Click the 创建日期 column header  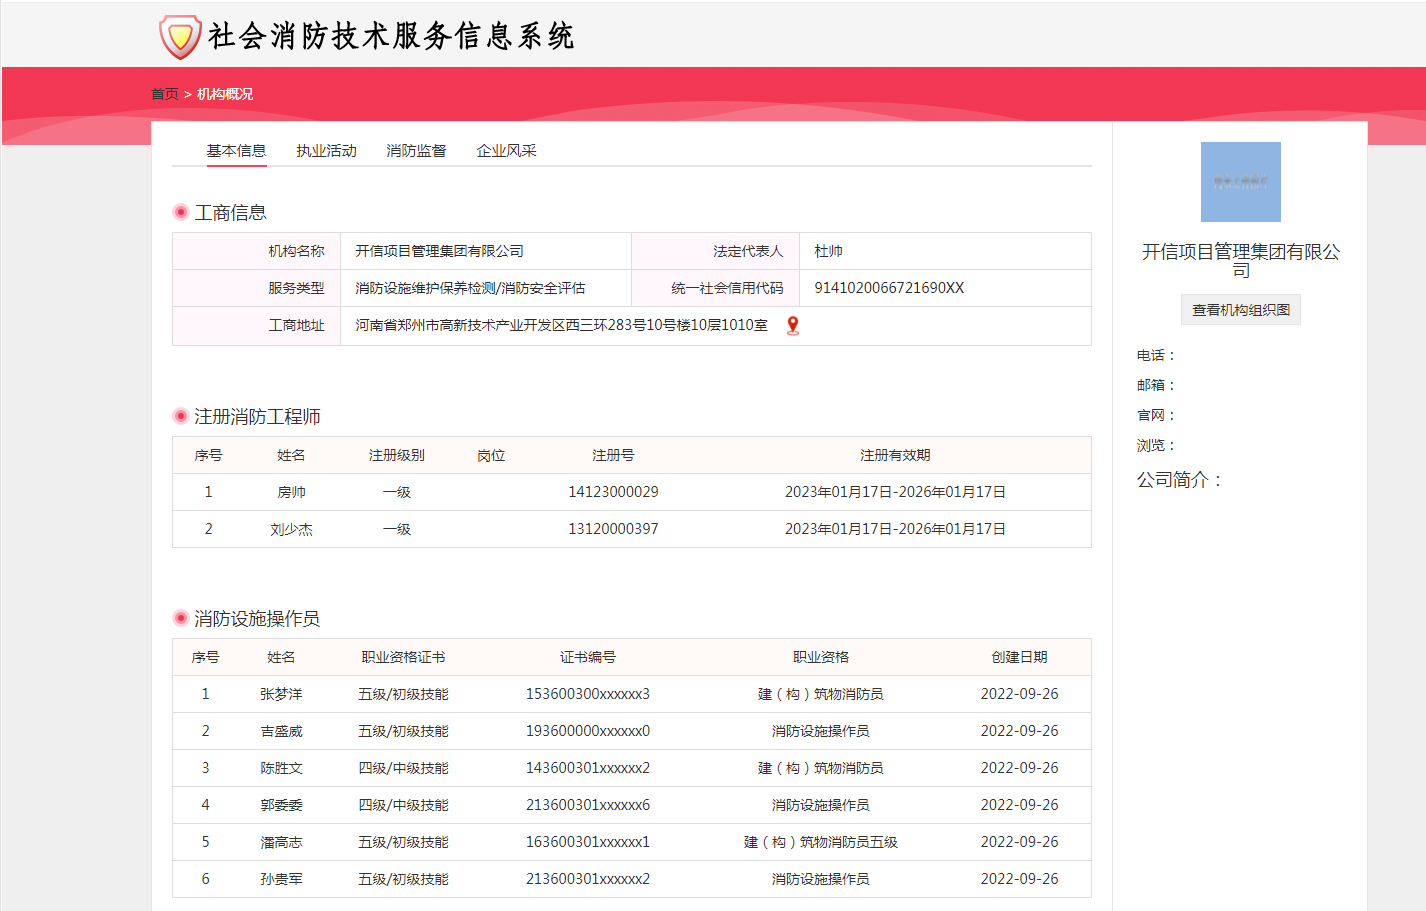click(1019, 657)
